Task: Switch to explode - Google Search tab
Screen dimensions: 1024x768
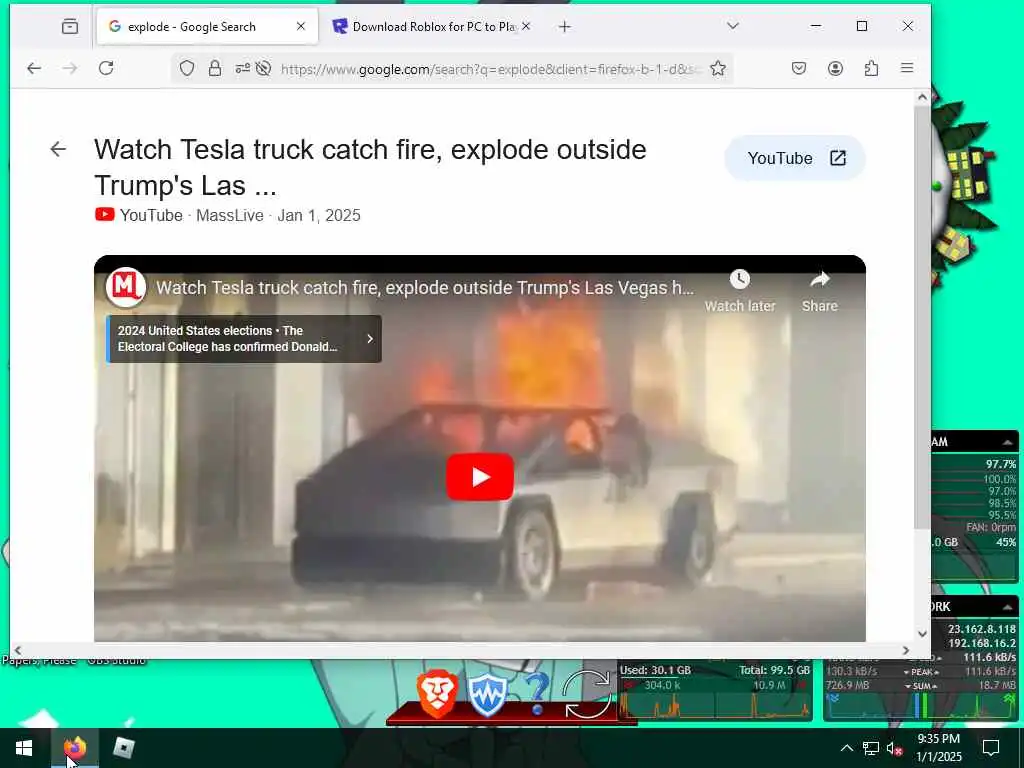Action: [x=208, y=26]
